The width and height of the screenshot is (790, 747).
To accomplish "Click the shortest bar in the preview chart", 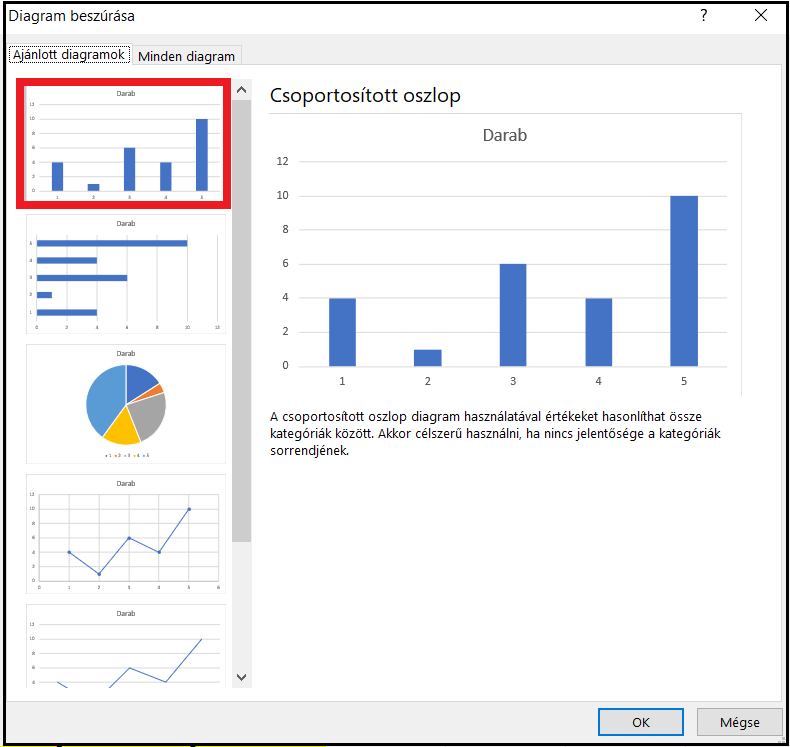I will [x=428, y=357].
